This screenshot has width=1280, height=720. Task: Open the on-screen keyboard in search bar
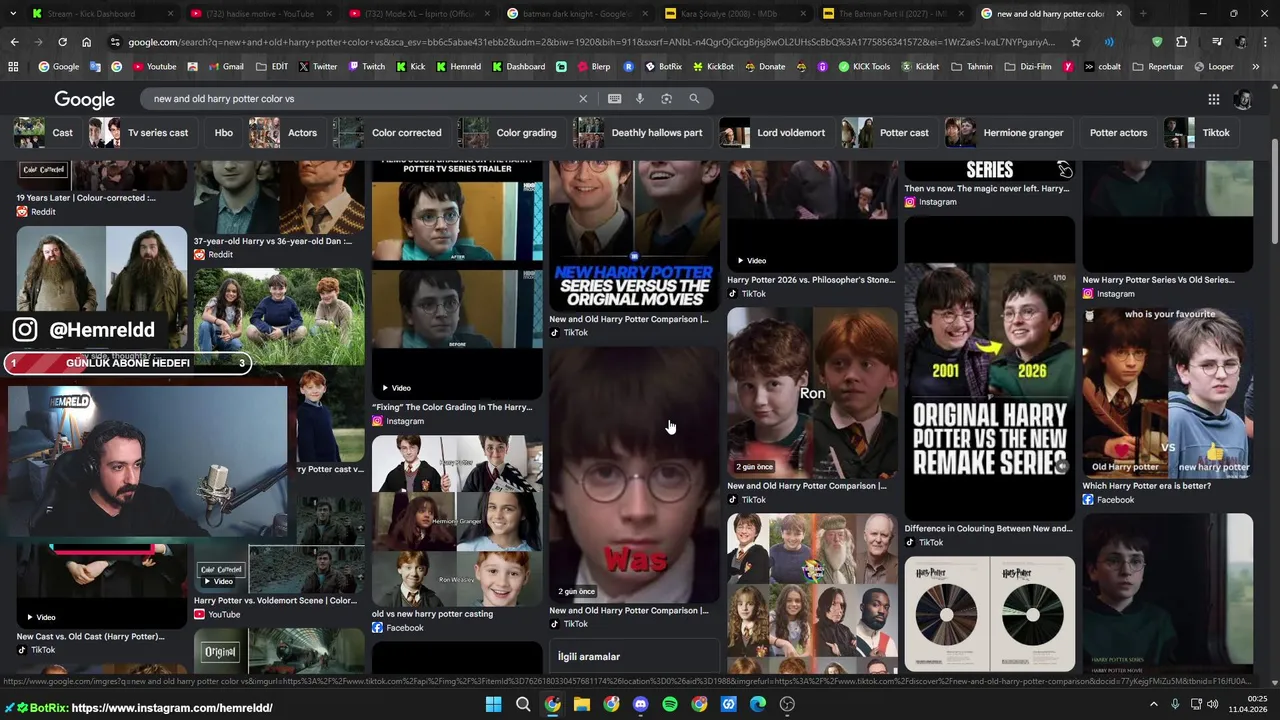click(x=614, y=99)
